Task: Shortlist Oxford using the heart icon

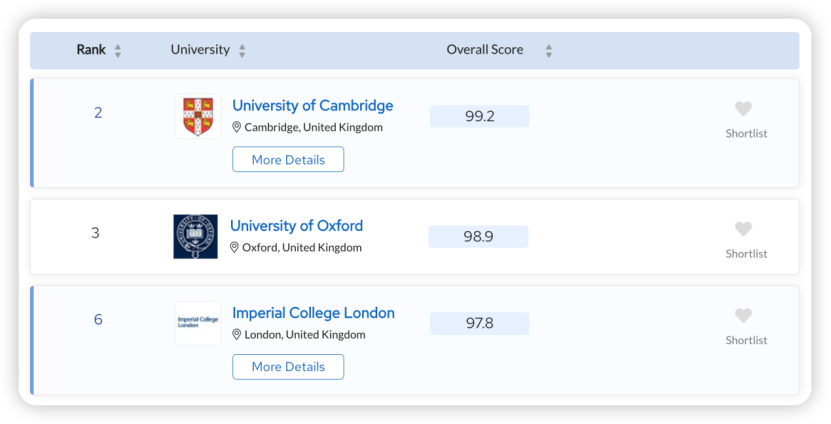Action: pos(744,229)
